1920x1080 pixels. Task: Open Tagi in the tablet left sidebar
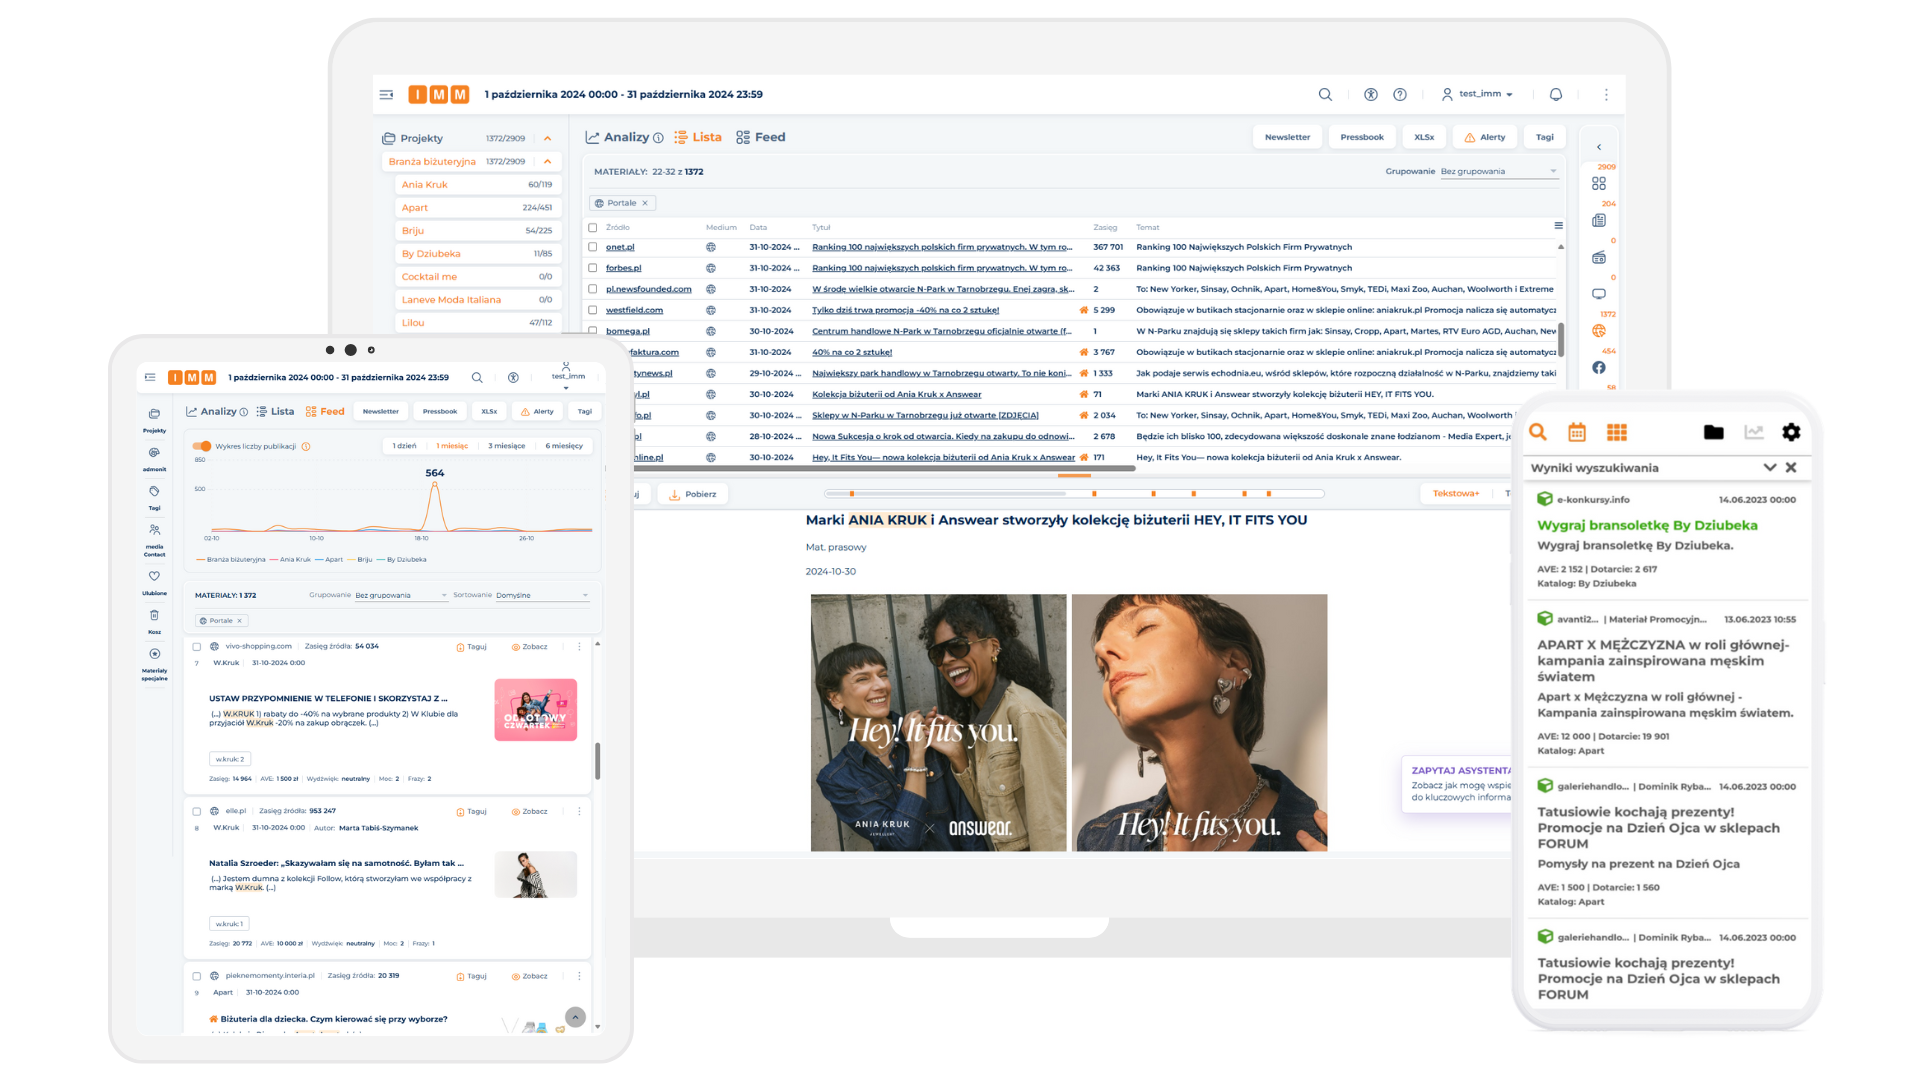tap(154, 497)
